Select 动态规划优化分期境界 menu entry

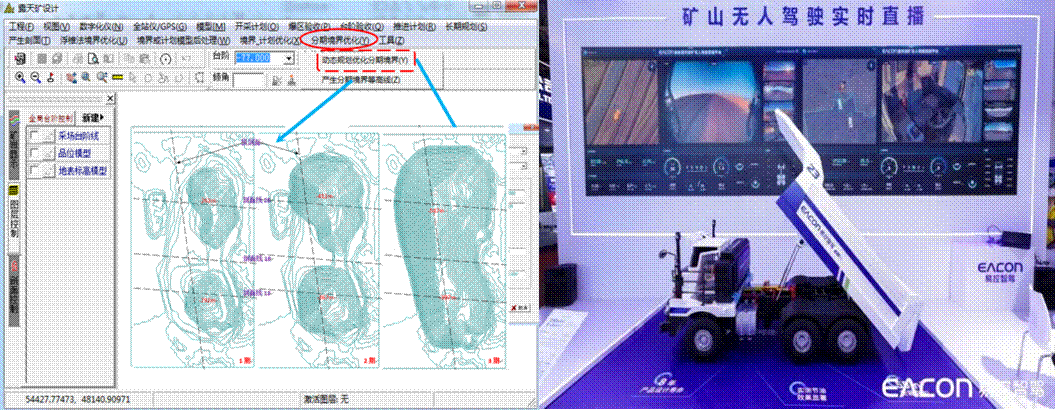pos(366,61)
